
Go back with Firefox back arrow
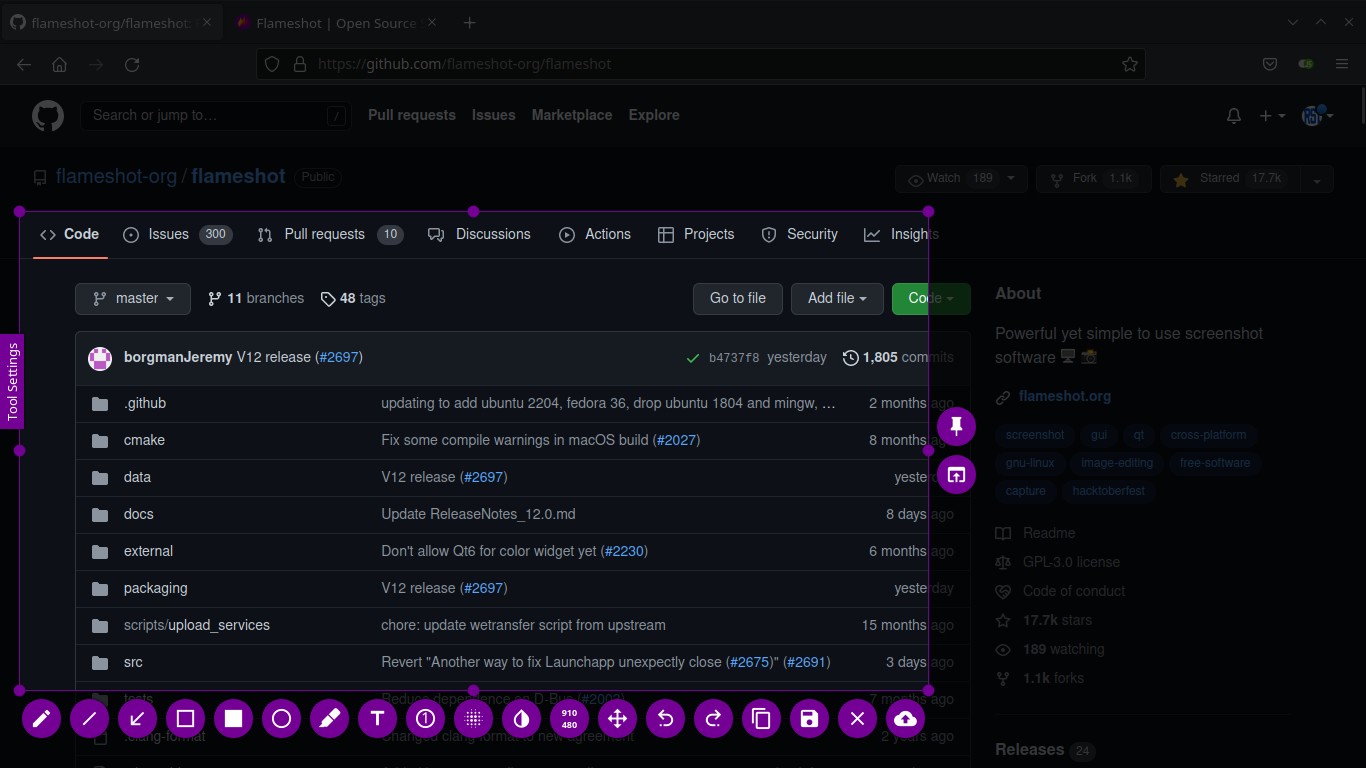(24, 64)
